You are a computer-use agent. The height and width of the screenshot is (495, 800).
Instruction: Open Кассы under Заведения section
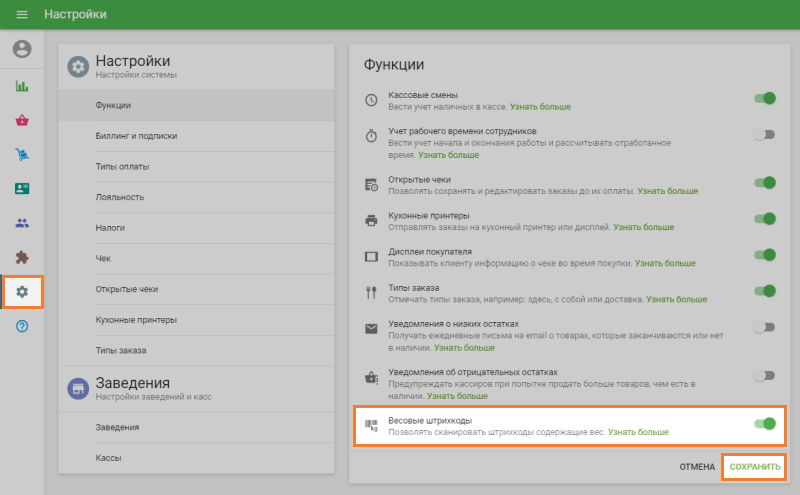[x=109, y=458]
